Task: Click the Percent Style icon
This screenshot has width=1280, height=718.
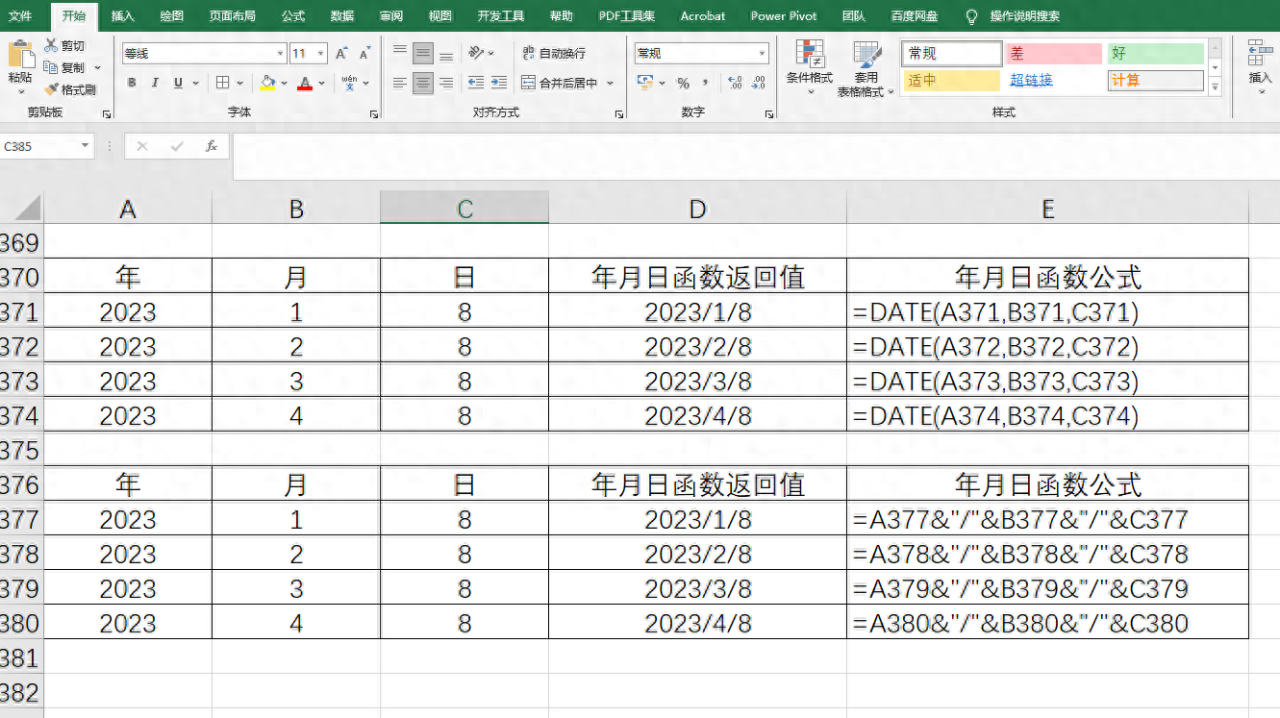Action: pos(683,83)
